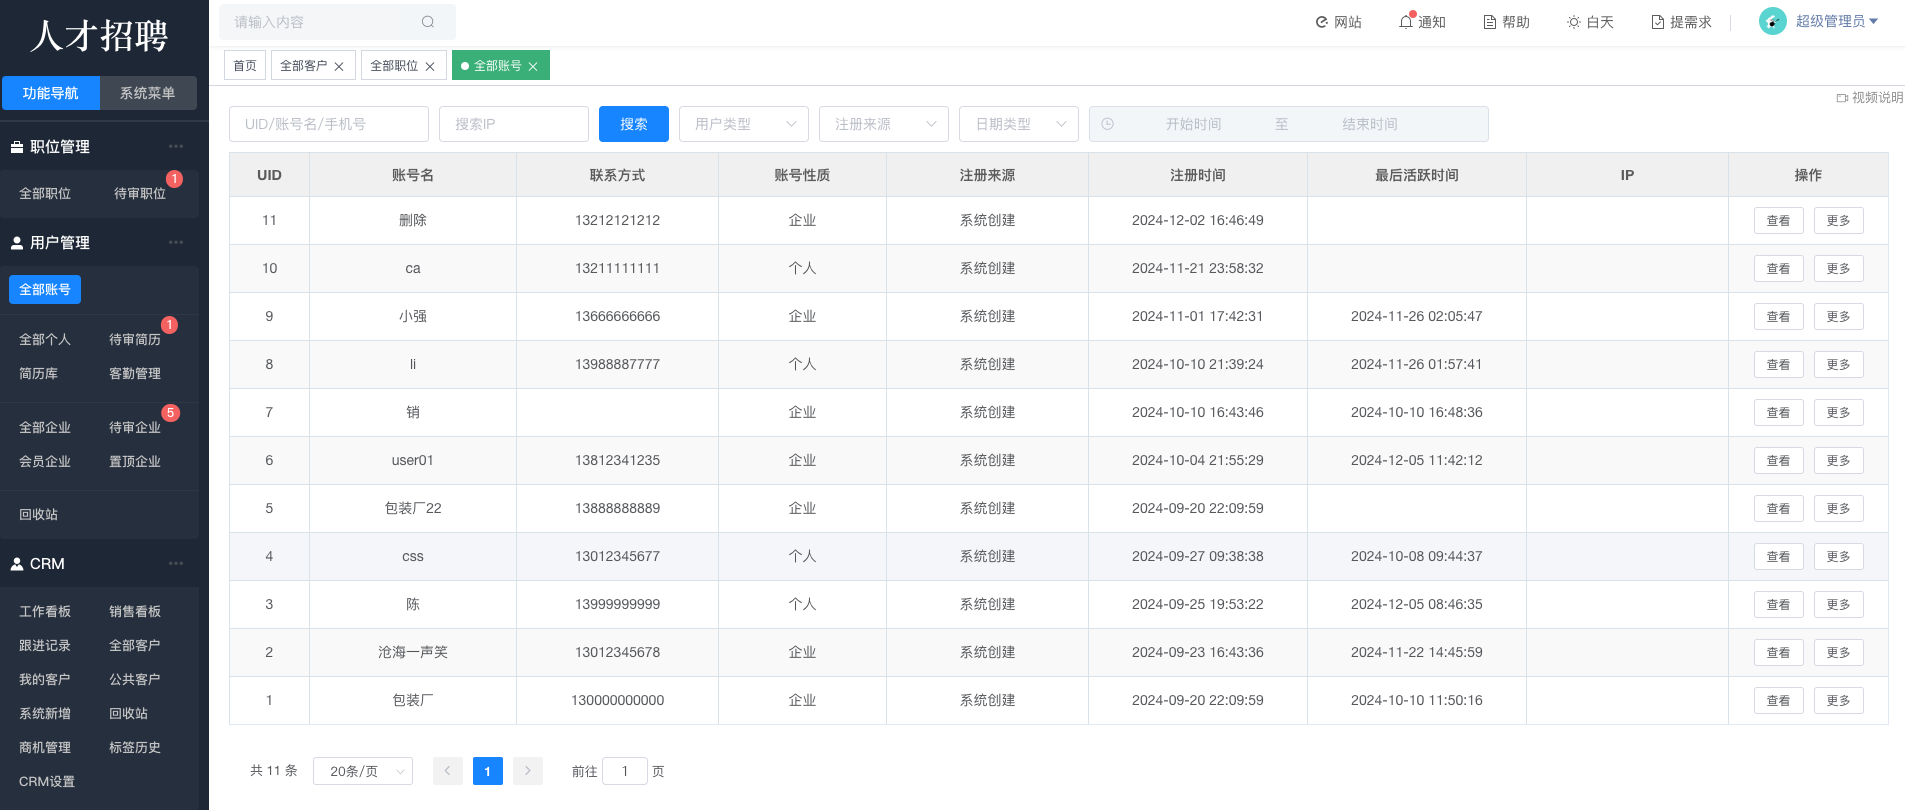This screenshot has height=810, width=1905.
Task: Click the super admin avatar
Action: [x=1773, y=21]
